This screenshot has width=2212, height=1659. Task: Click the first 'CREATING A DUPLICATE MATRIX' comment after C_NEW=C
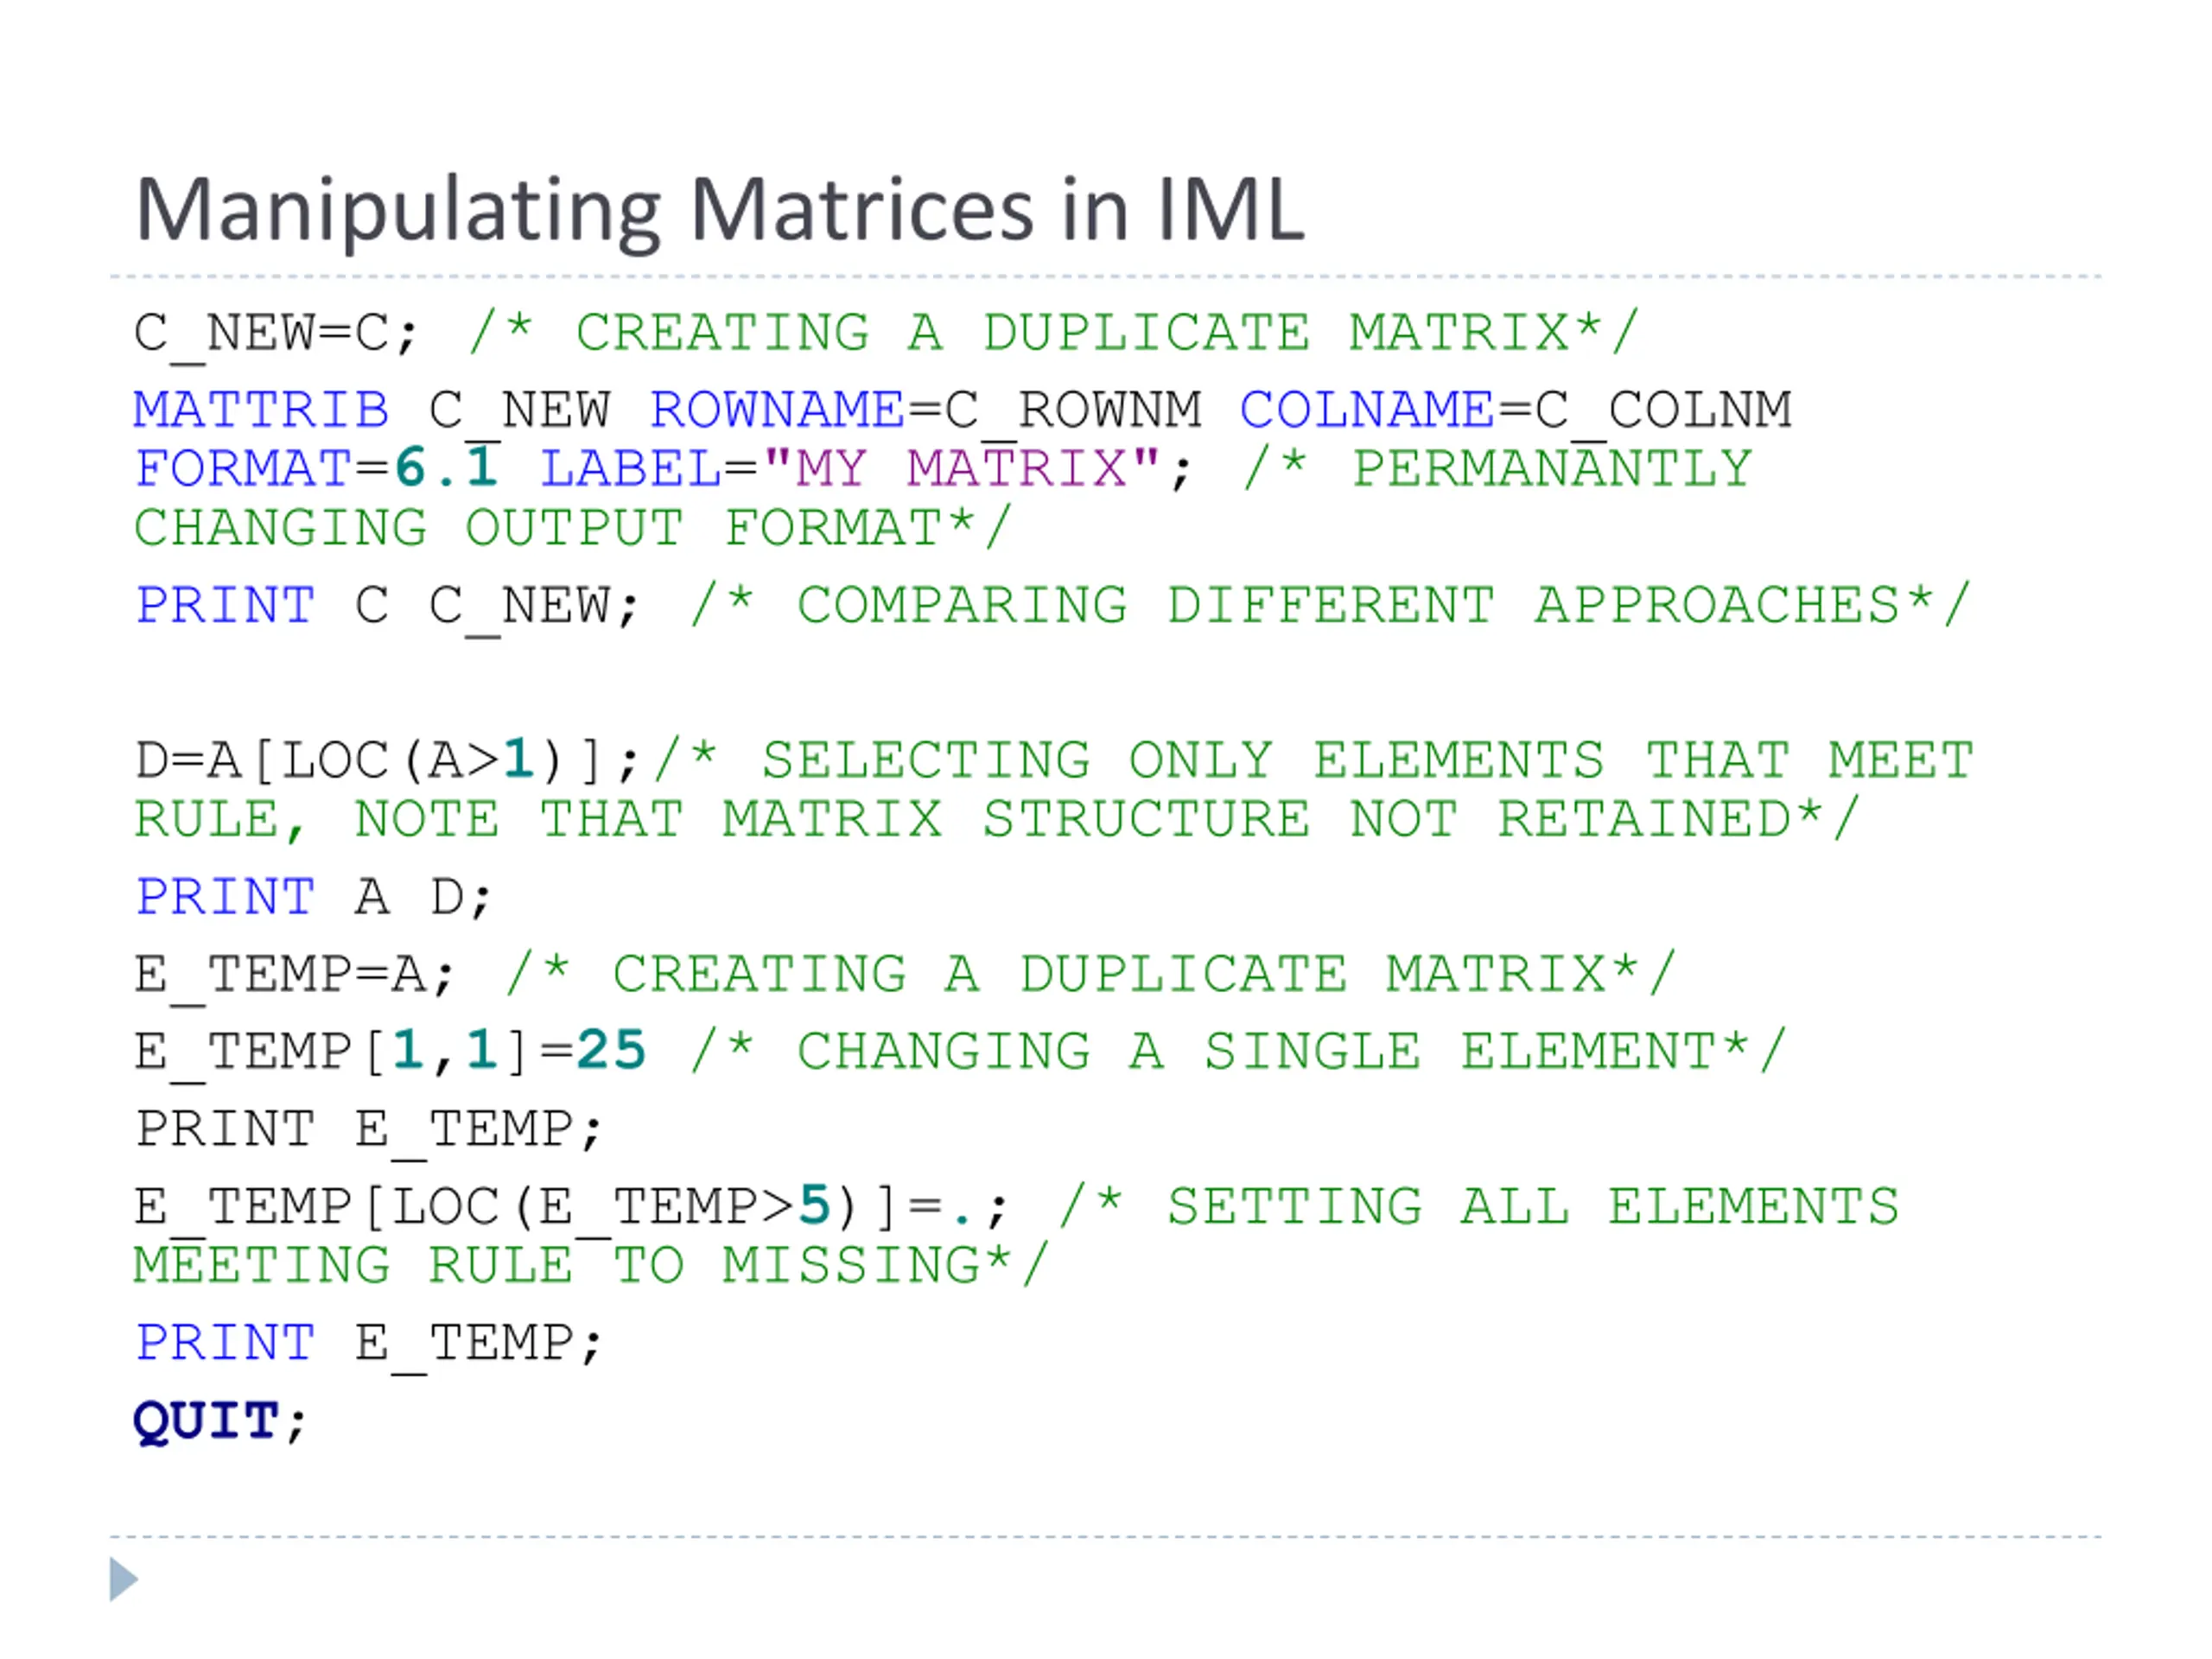coord(1055,333)
